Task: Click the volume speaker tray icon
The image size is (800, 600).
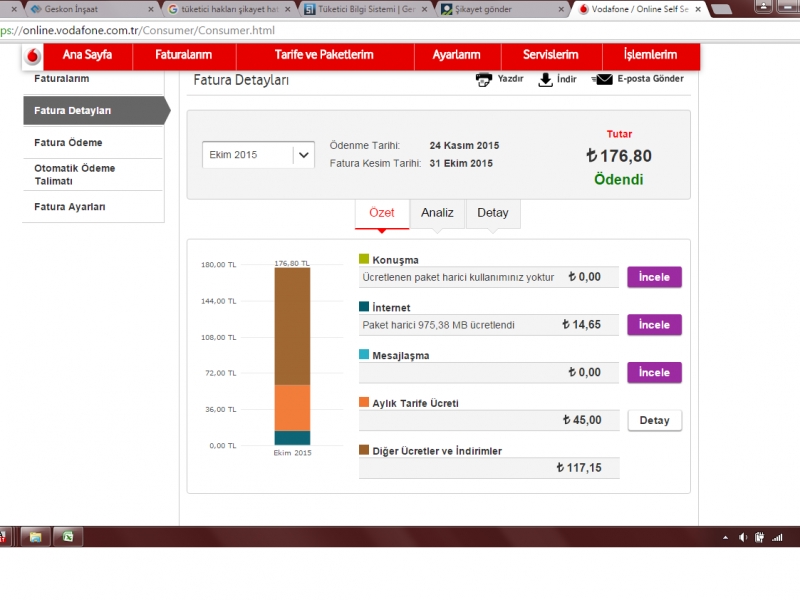Action: (x=742, y=537)
